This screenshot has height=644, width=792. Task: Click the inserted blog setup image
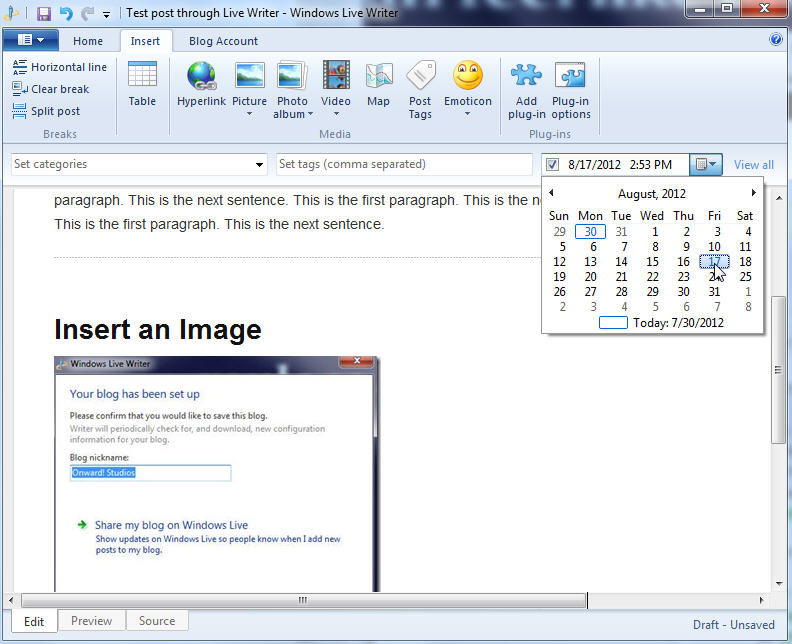[x=216, y=474]
